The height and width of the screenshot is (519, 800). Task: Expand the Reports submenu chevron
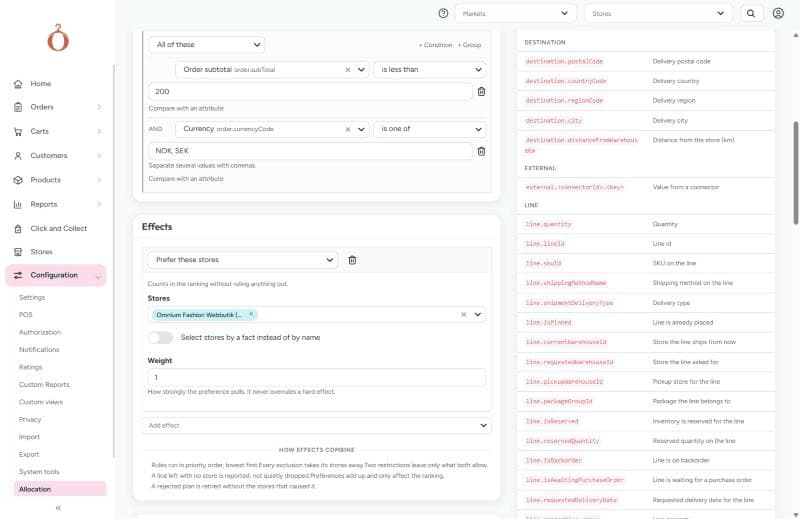99,205
